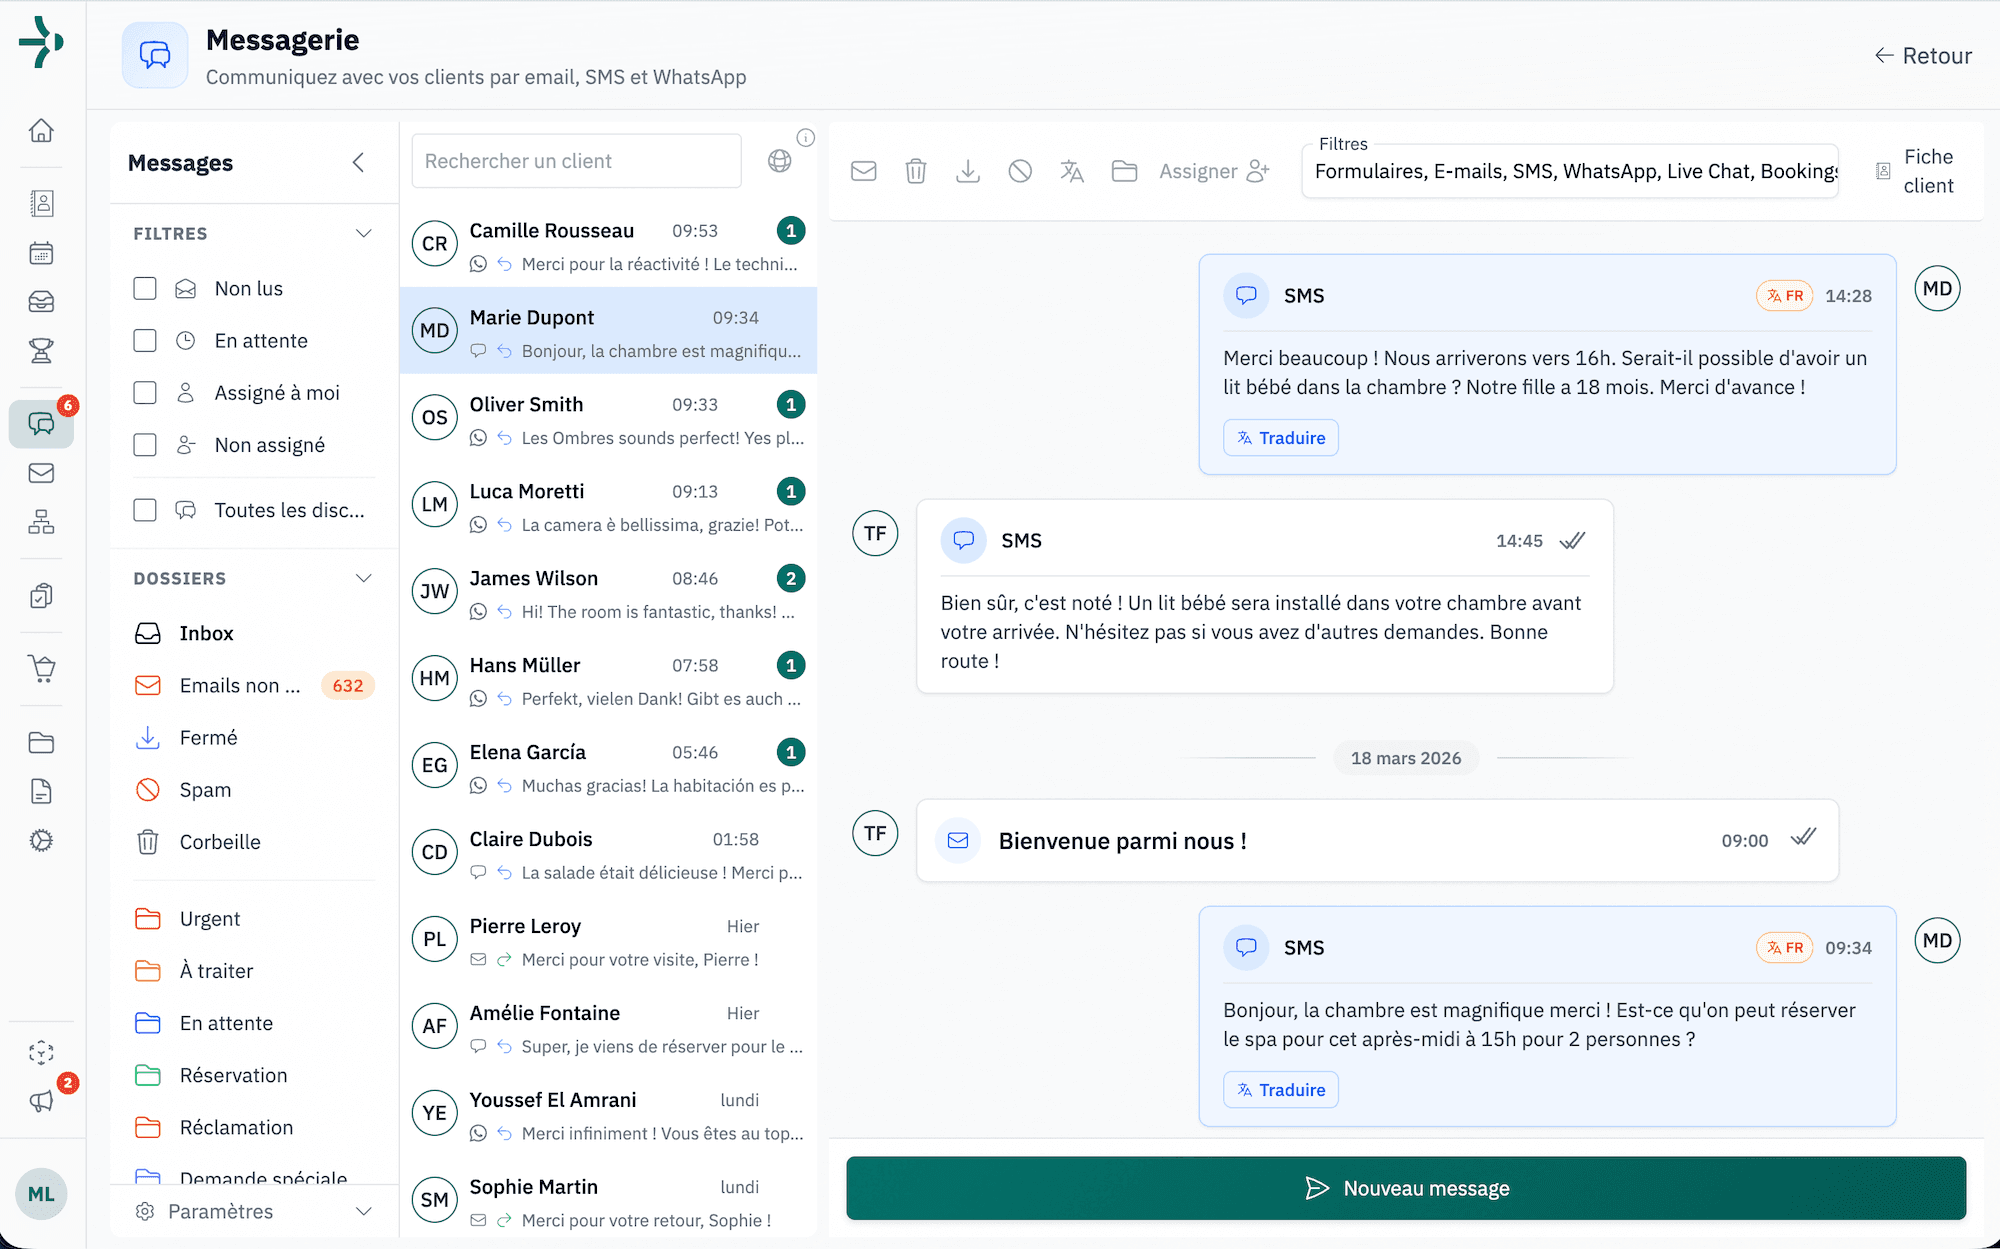The image size is (2000, 1249).
Task: Open the Spam folder
Action: [x=205, y=789]
